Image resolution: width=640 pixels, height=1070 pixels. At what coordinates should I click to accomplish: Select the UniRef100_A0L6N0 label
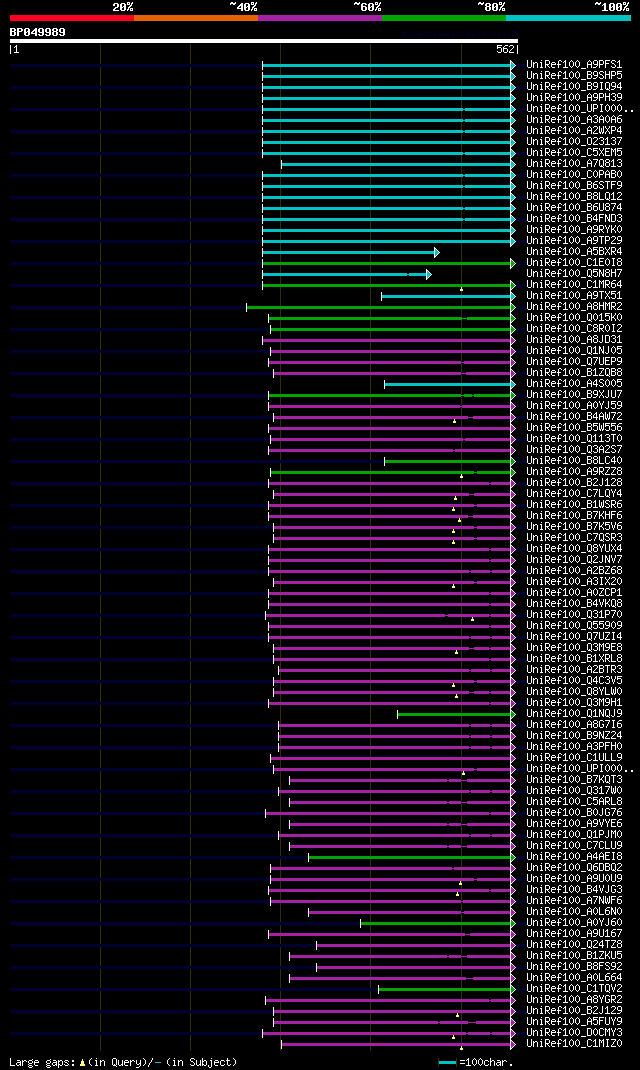(x=574, y=912)
